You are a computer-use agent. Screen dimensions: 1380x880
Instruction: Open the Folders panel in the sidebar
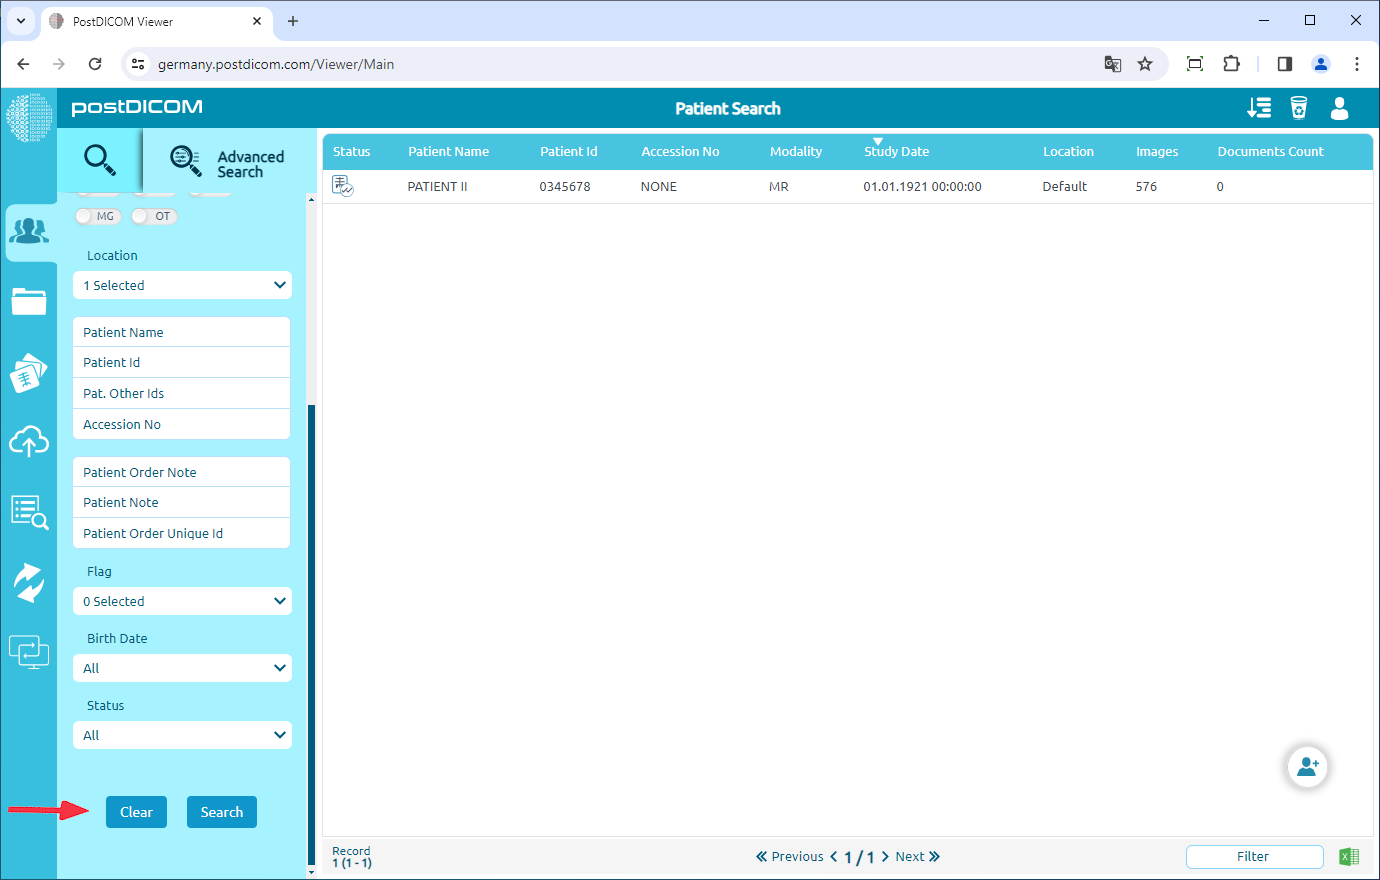click(30, 301)
